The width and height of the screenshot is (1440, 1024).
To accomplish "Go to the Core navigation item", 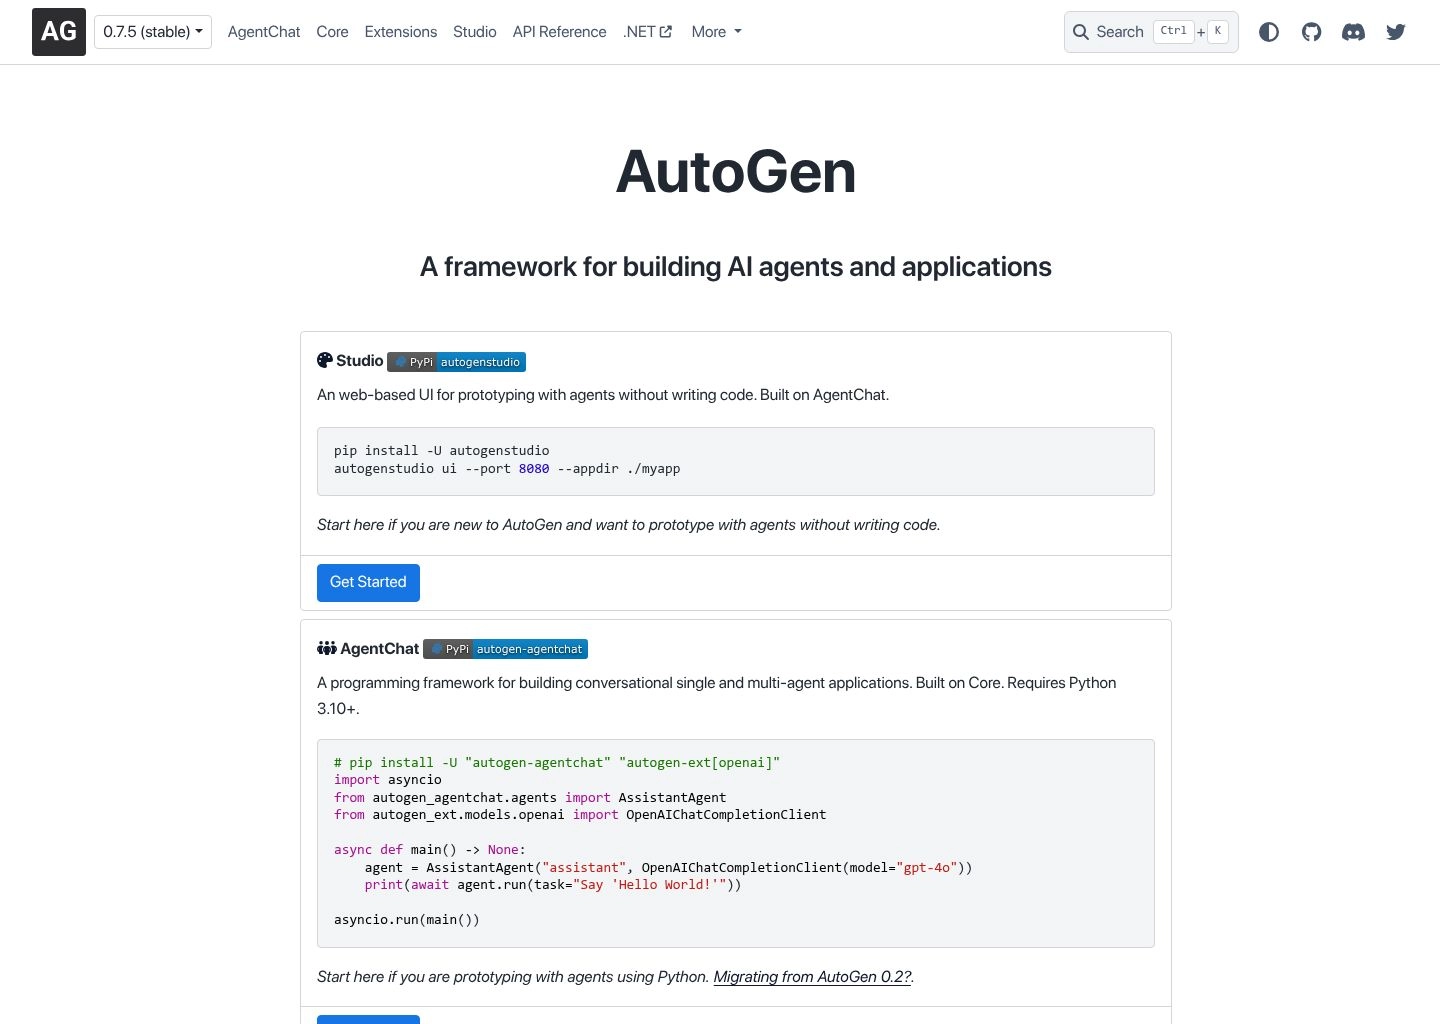I will click(332, 32).
